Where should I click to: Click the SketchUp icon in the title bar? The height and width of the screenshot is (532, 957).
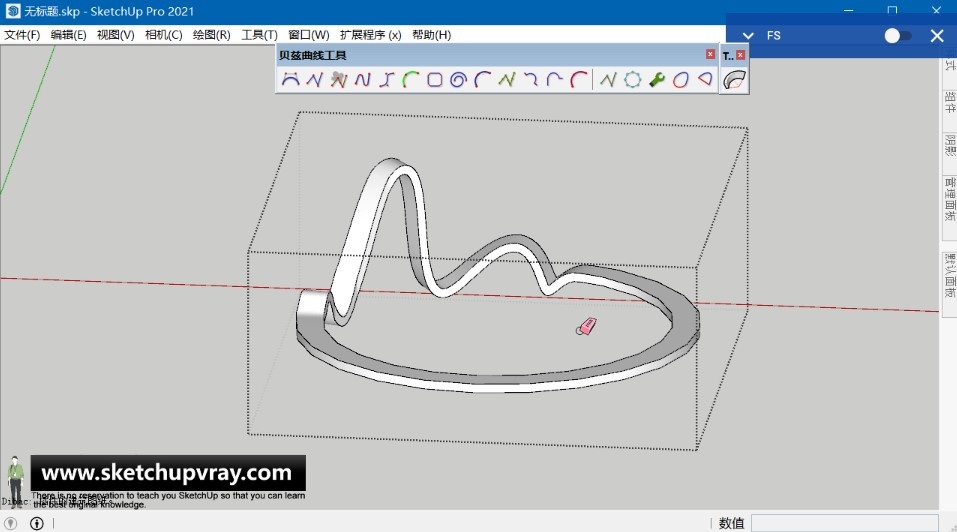[12, 11]
